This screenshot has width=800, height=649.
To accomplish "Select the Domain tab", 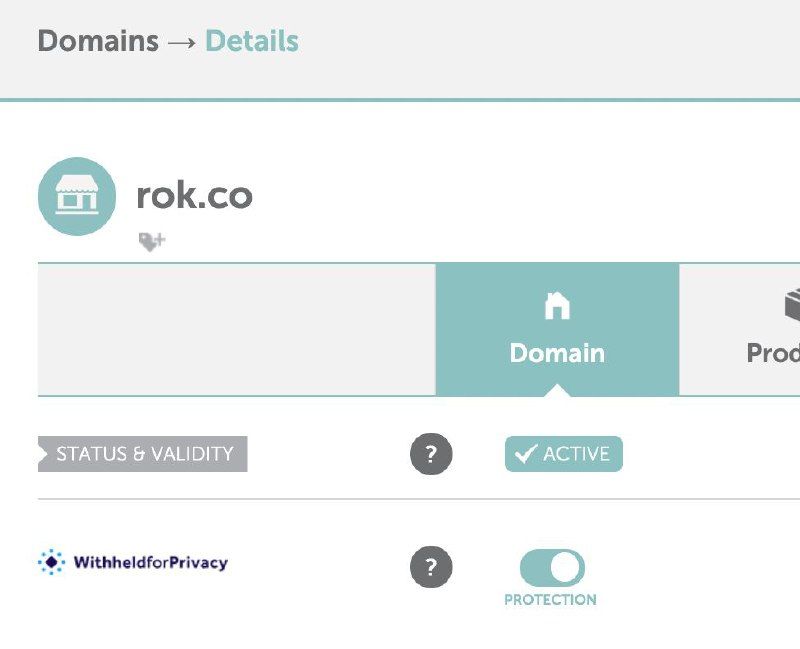I will (557, 329).
